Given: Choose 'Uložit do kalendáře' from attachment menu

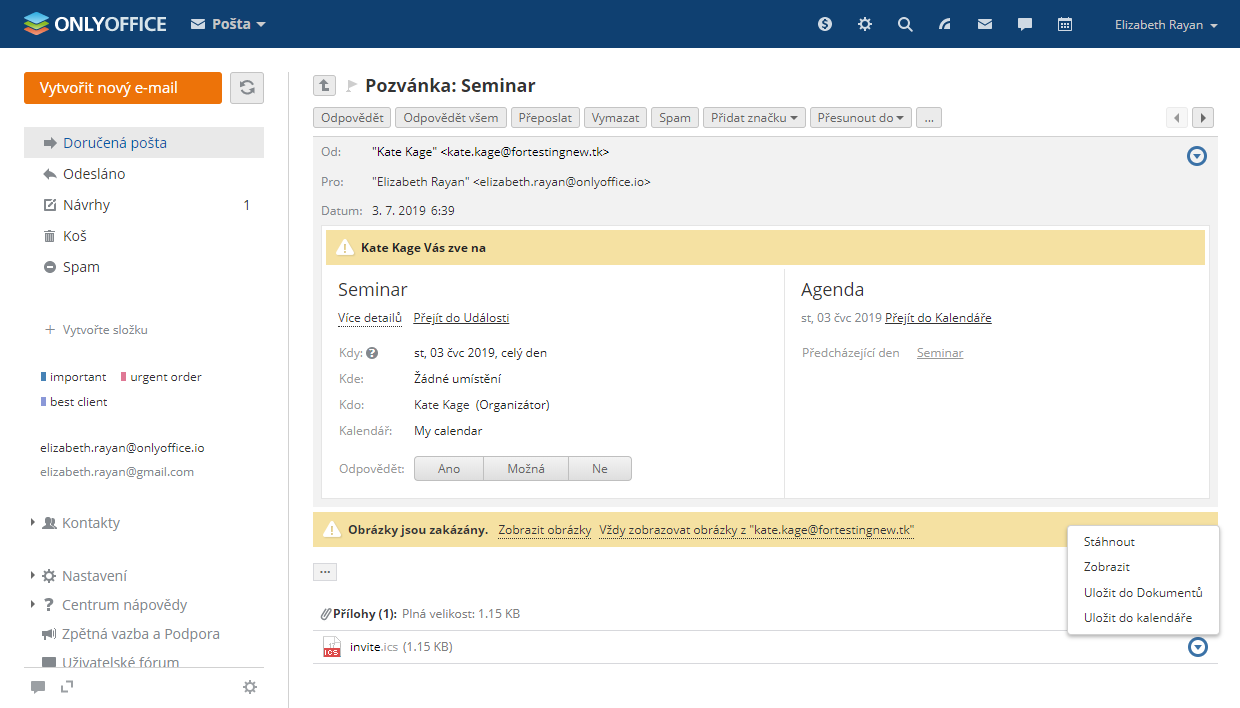Looking at the screenshot, I should [x=1137, y=618].
